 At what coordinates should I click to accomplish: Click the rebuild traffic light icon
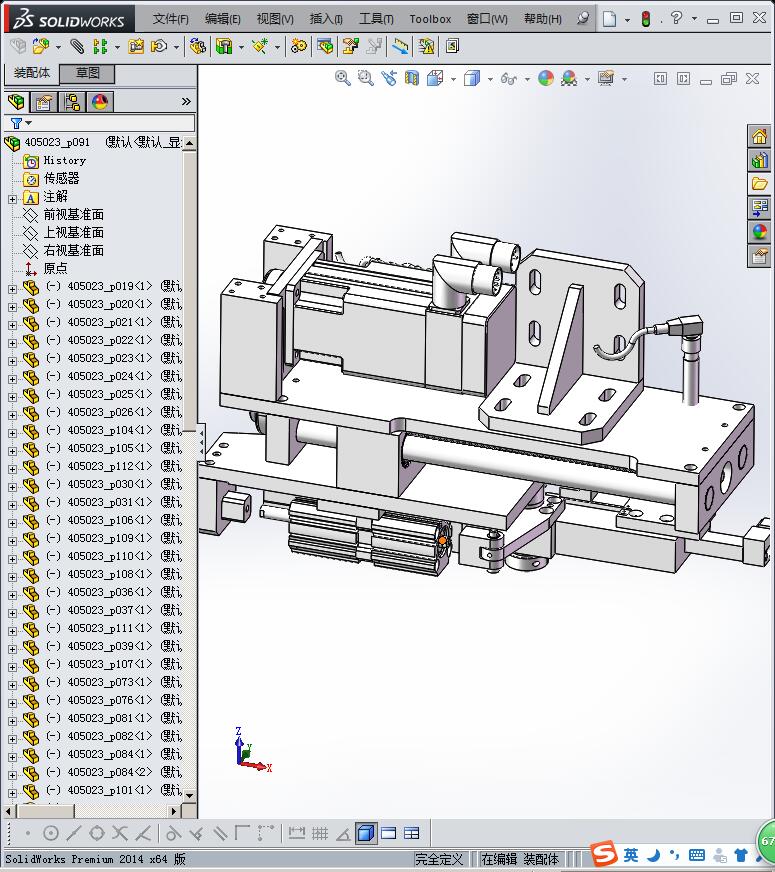645,19
